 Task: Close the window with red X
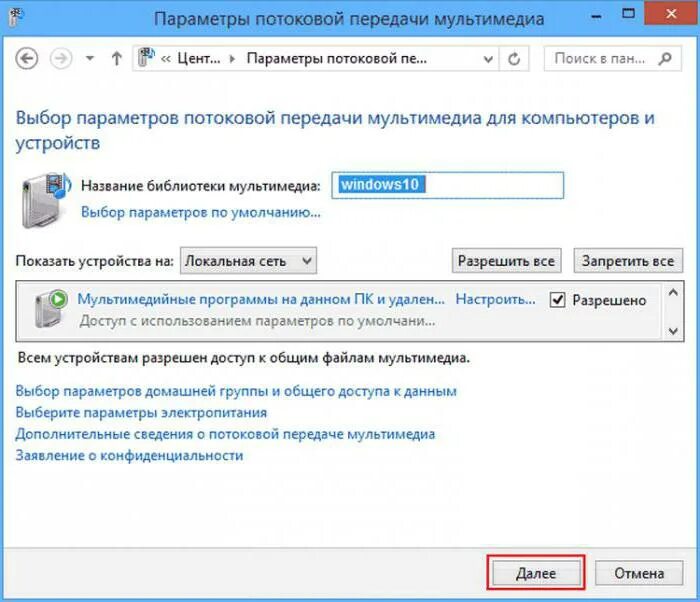point(671,13)
